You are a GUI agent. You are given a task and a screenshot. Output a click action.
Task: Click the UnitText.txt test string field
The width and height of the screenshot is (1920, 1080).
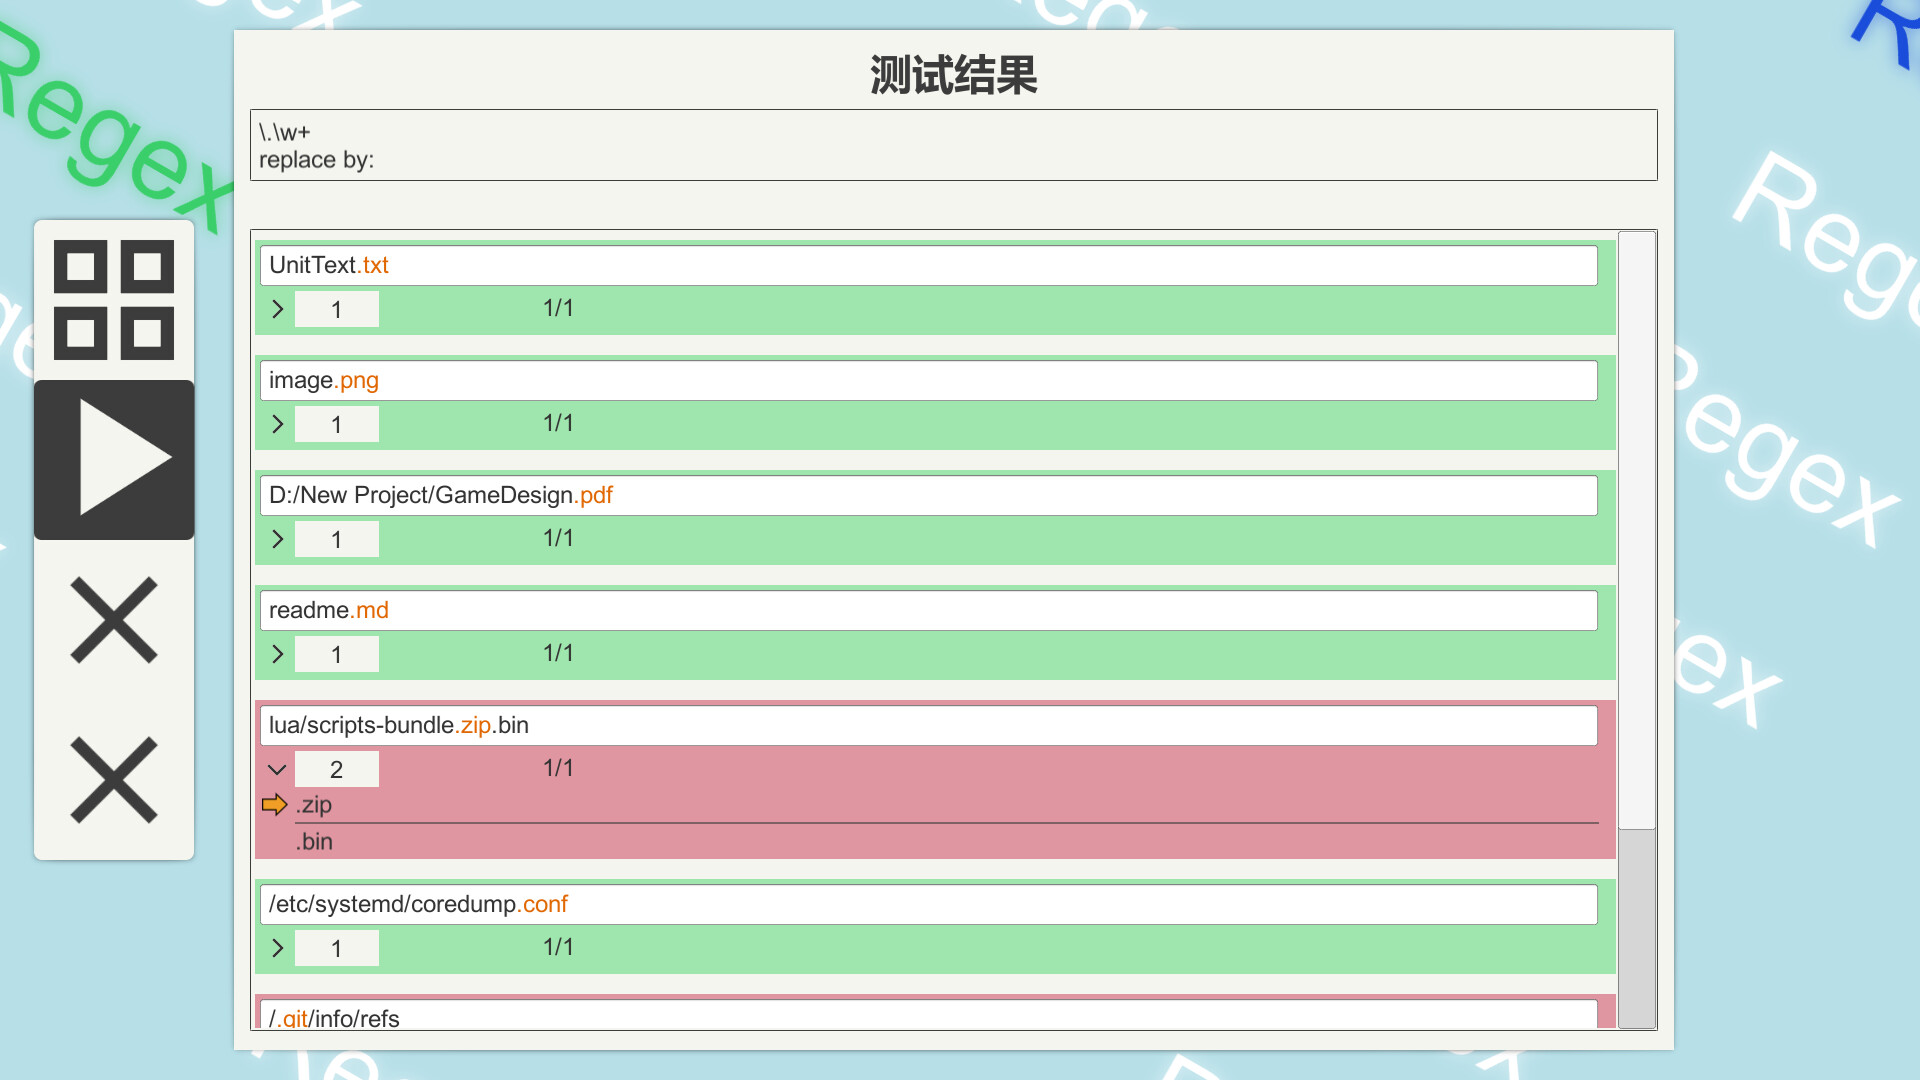[x=928, y=265]
